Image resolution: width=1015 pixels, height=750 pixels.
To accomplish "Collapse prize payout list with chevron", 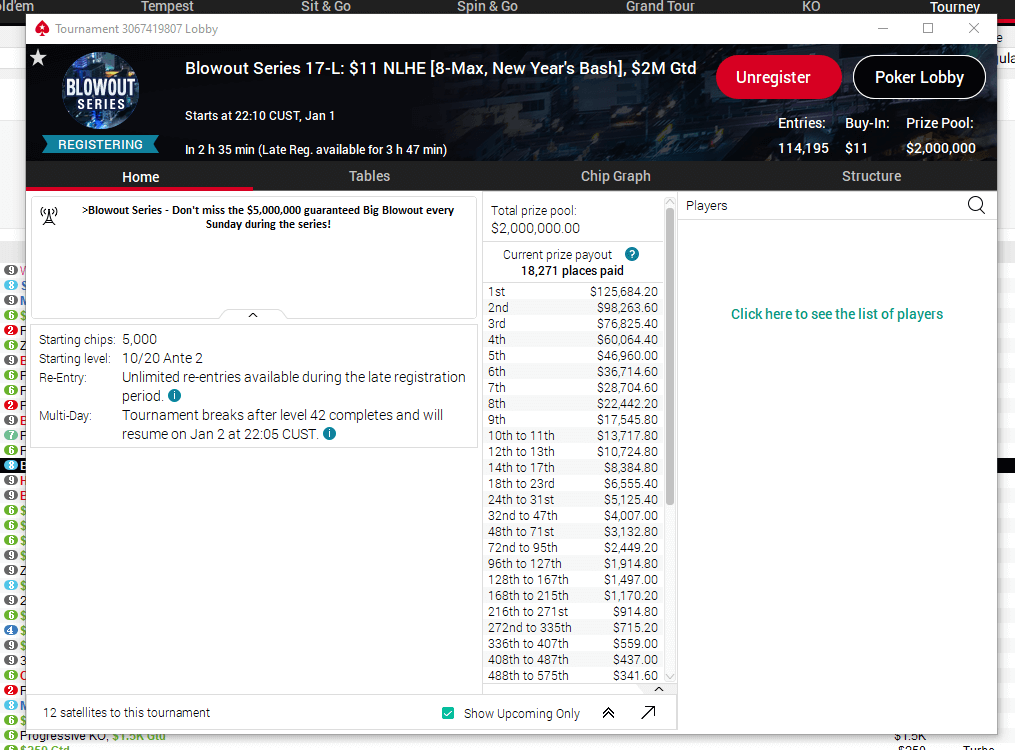I will (x=659, y=689).
